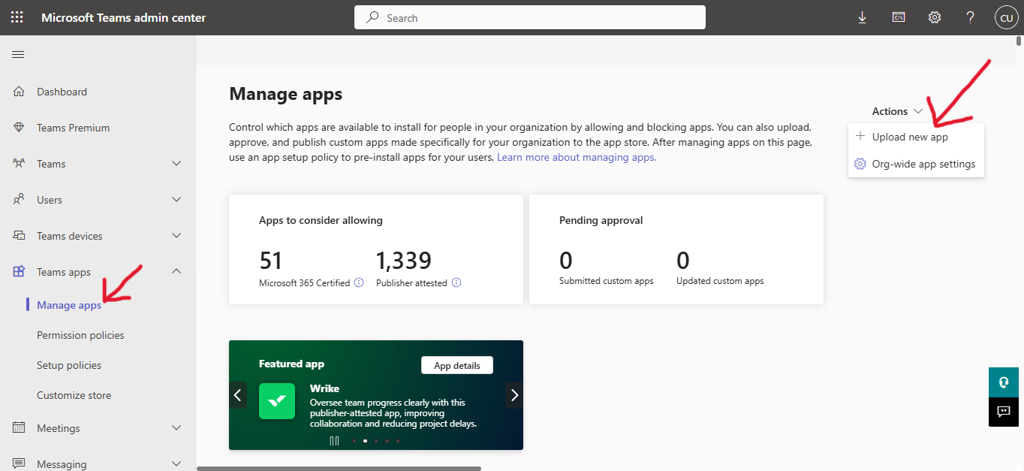Image resolution: width=1024 pixels, height=471 pixels.
Task: Expand the Users section chevron
Action: (x=176, y=199)
